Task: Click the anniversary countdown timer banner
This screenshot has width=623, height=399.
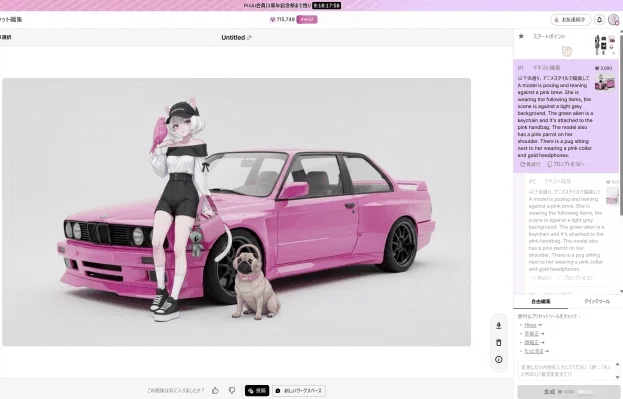Action: [292, 6]
